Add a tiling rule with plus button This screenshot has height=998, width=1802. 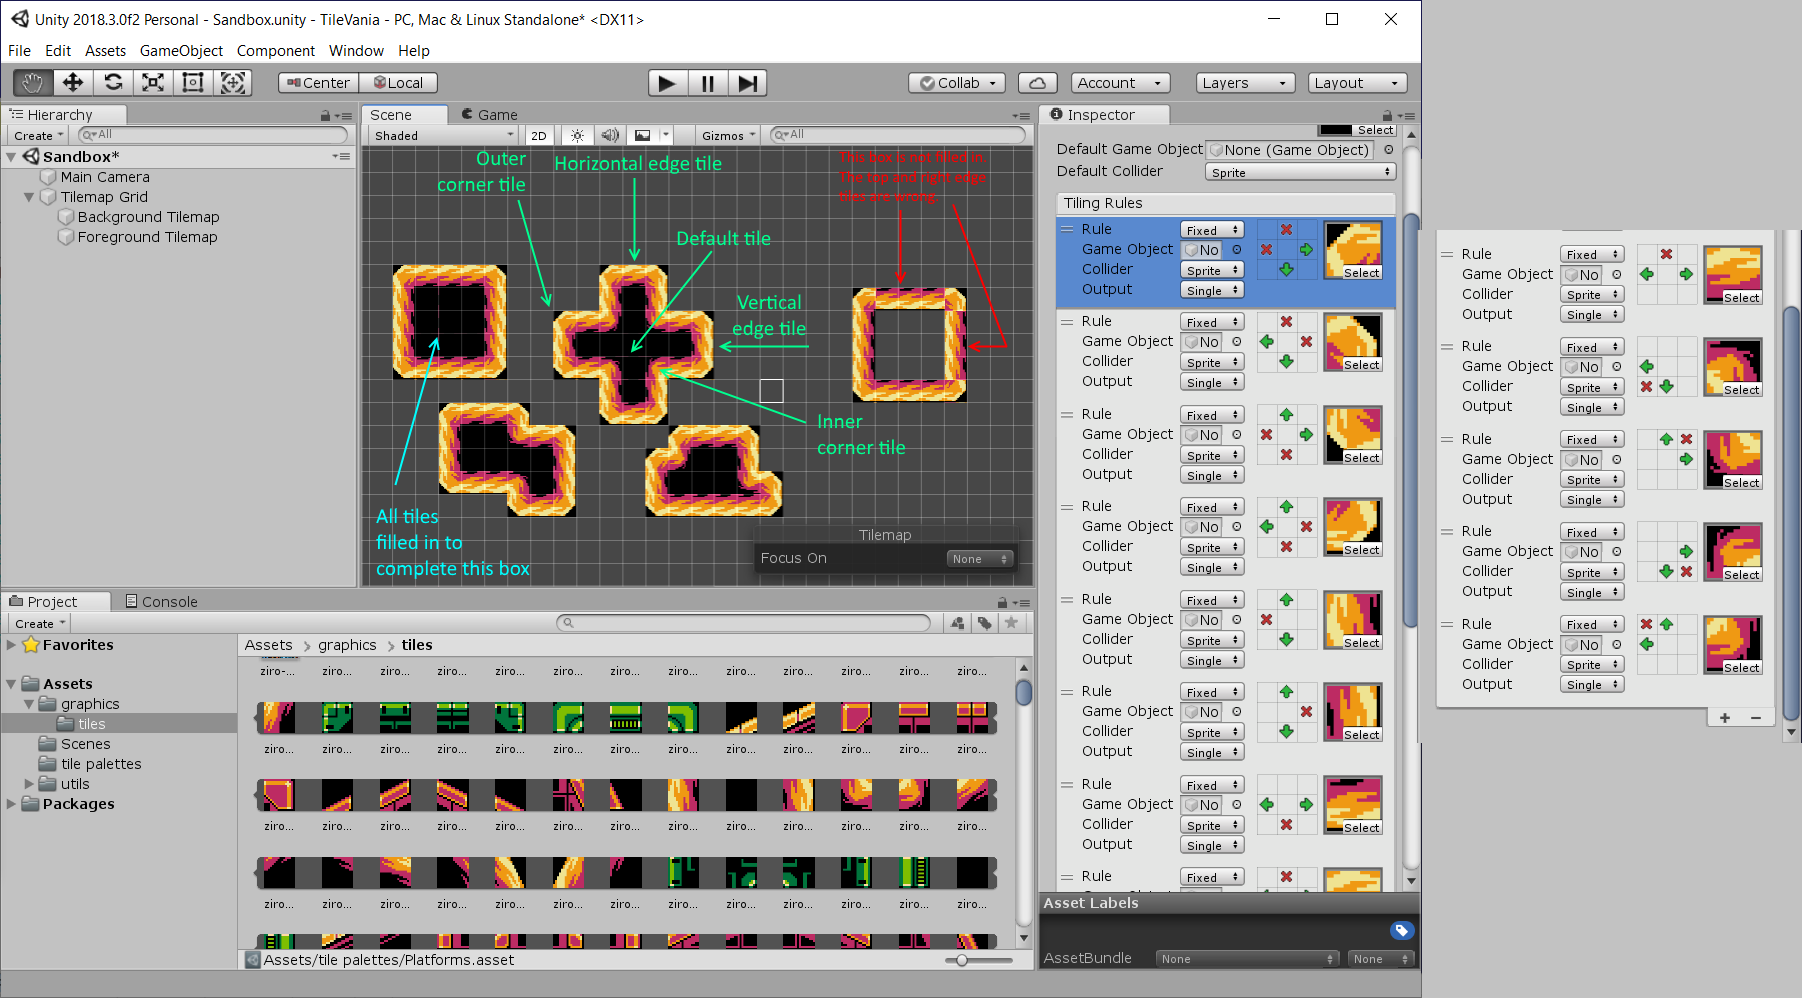(1725, 718)
